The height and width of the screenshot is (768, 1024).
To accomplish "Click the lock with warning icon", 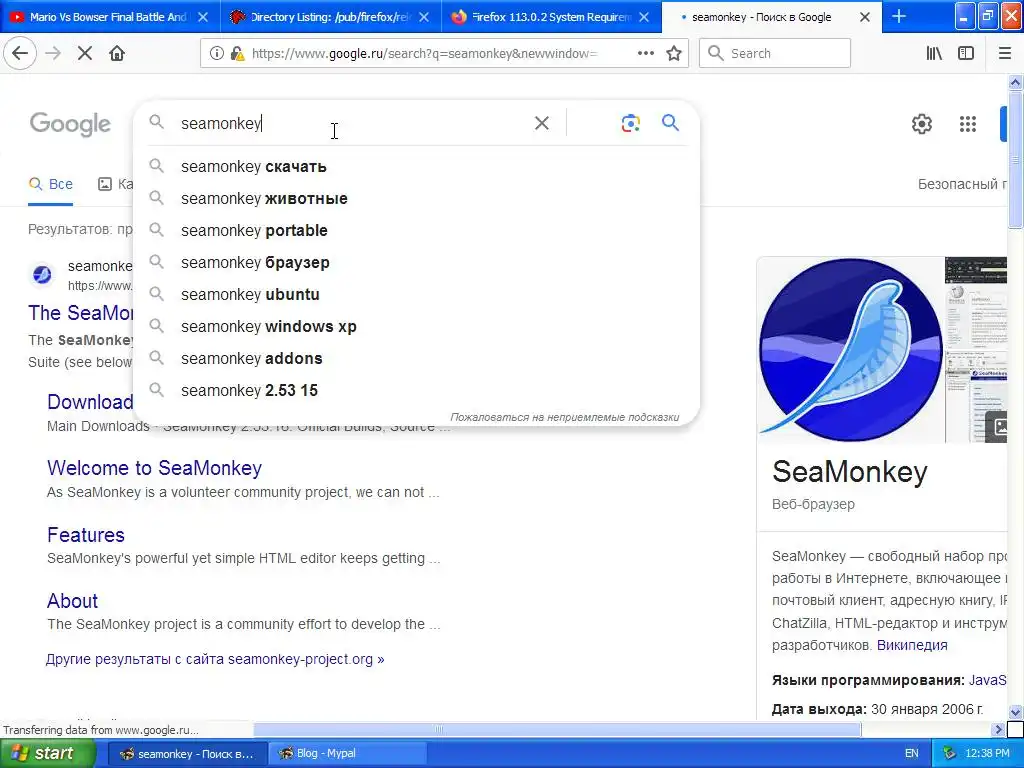I will pyautogui.click(x=237, y=54).
